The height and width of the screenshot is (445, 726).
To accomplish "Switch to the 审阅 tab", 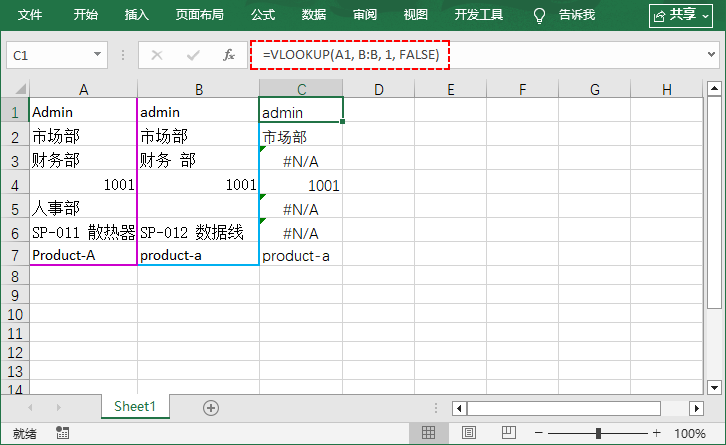I will tap(365, 15).
